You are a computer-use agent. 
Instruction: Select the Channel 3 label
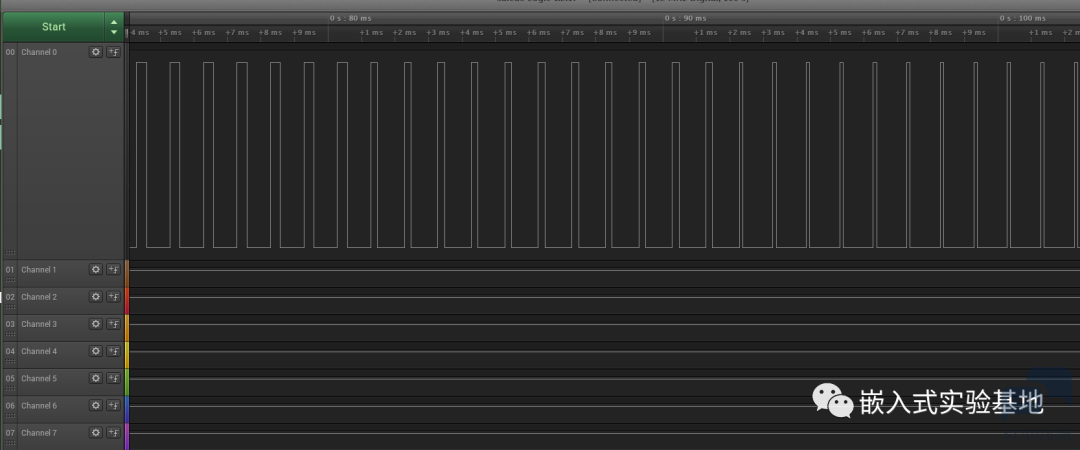point(39,324)
